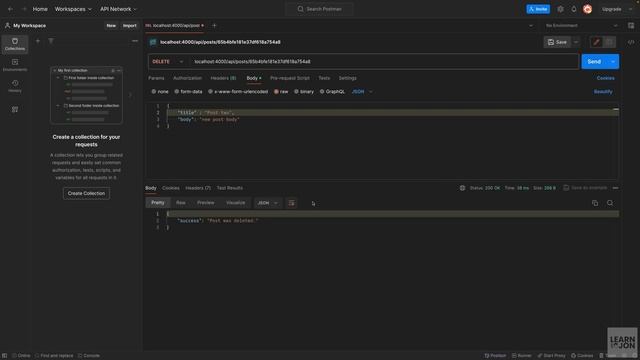Open the request body JSON format dropdown
Screen dimensions: 640x360
[362, 91]
